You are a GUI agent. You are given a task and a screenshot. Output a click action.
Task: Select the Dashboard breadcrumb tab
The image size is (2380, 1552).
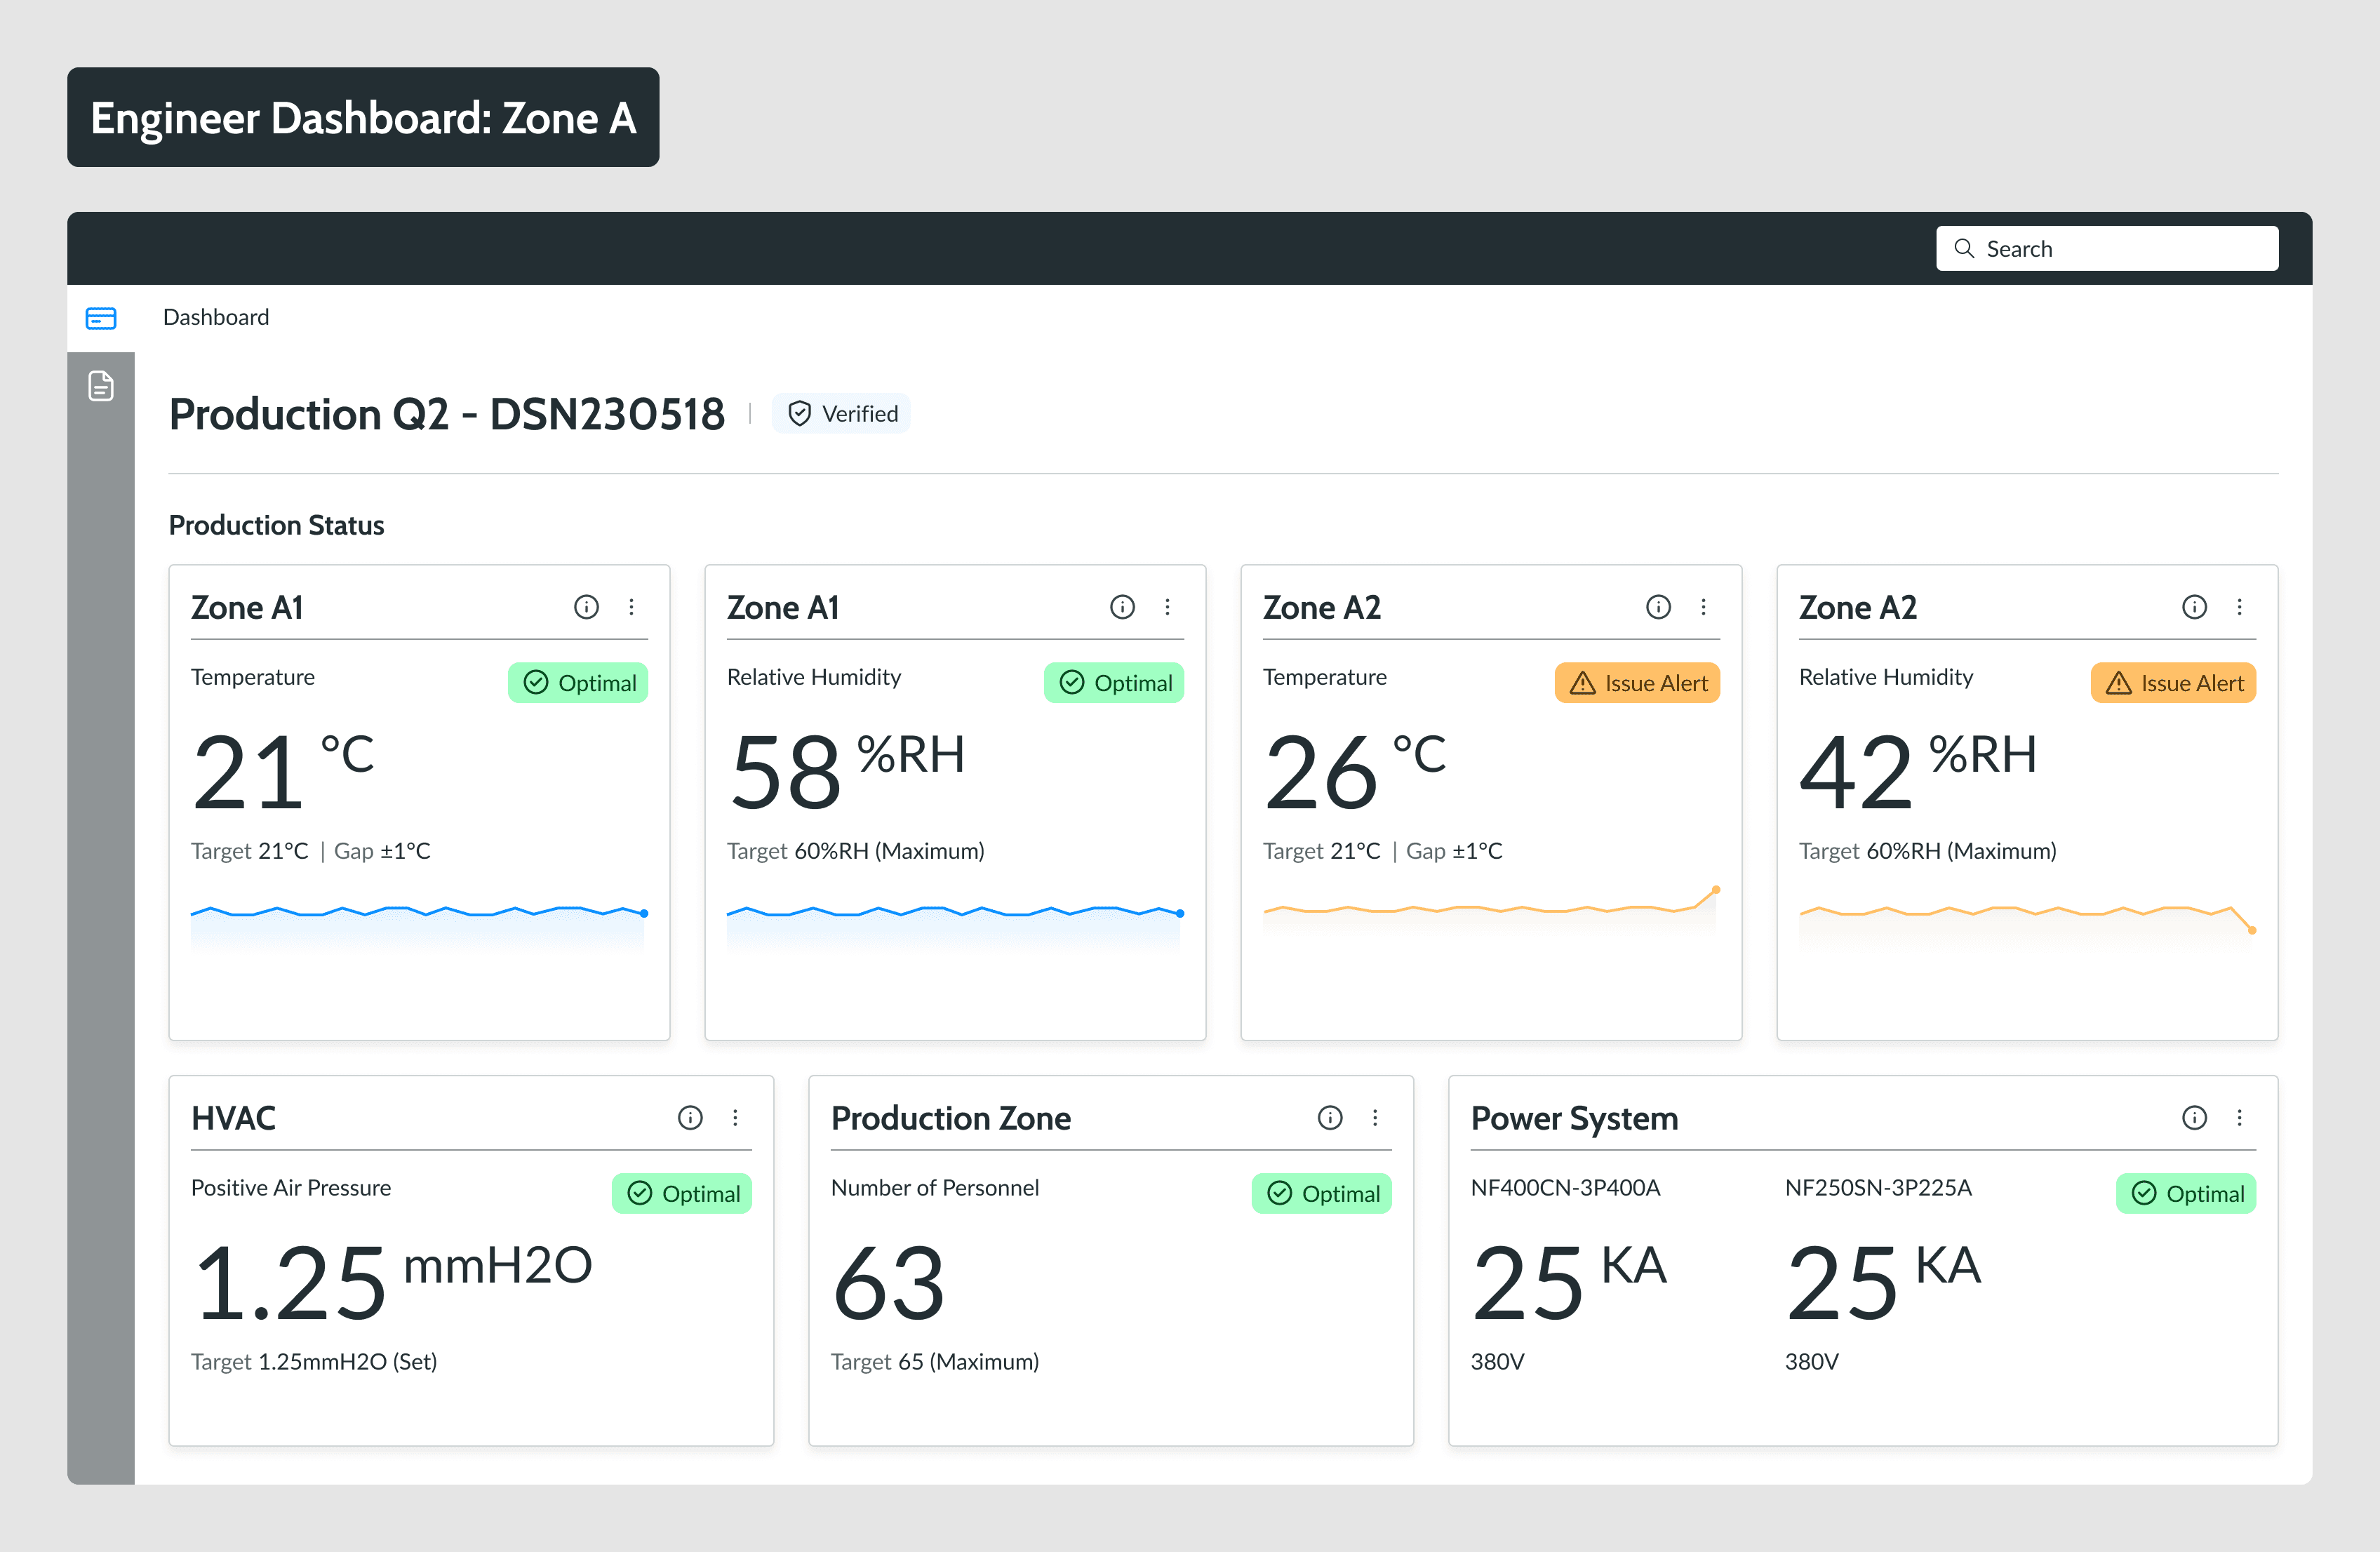[x=216, y=317]
